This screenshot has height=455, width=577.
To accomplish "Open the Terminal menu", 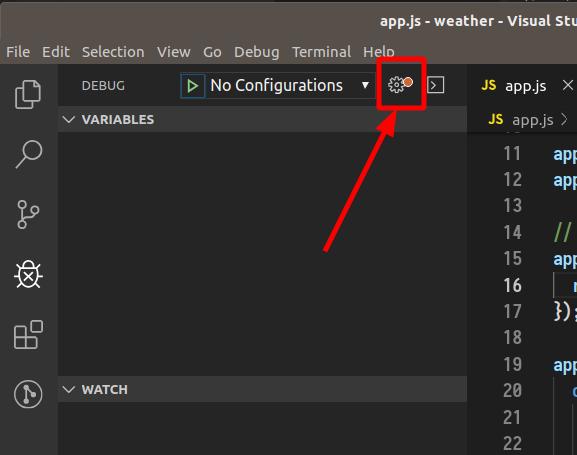I will pos(321,52).
